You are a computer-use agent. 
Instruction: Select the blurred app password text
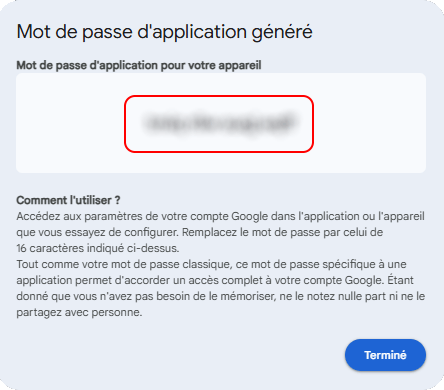click(x=219, y=123)
